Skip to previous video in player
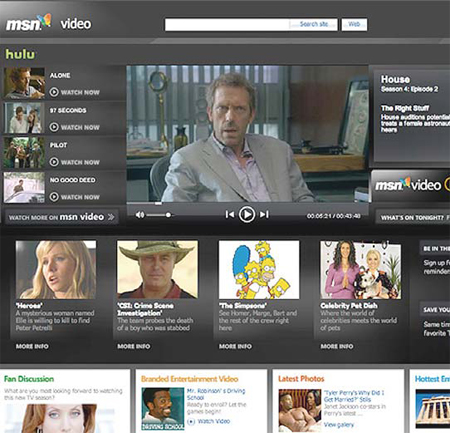 click(229, 214)
